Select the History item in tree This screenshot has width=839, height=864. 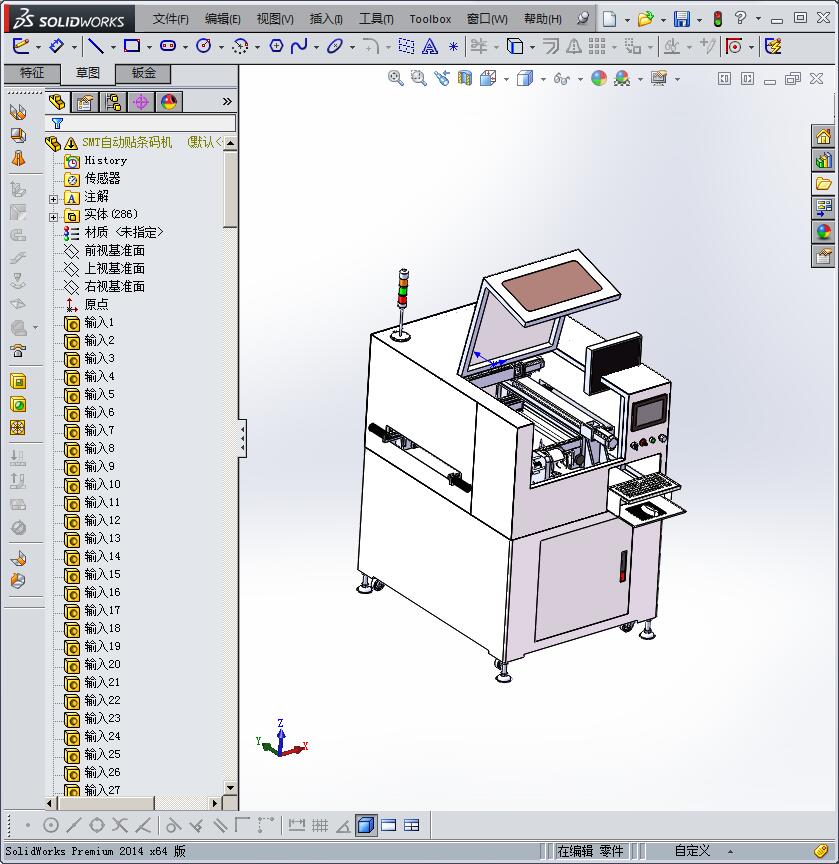click(x=105, y=160)
